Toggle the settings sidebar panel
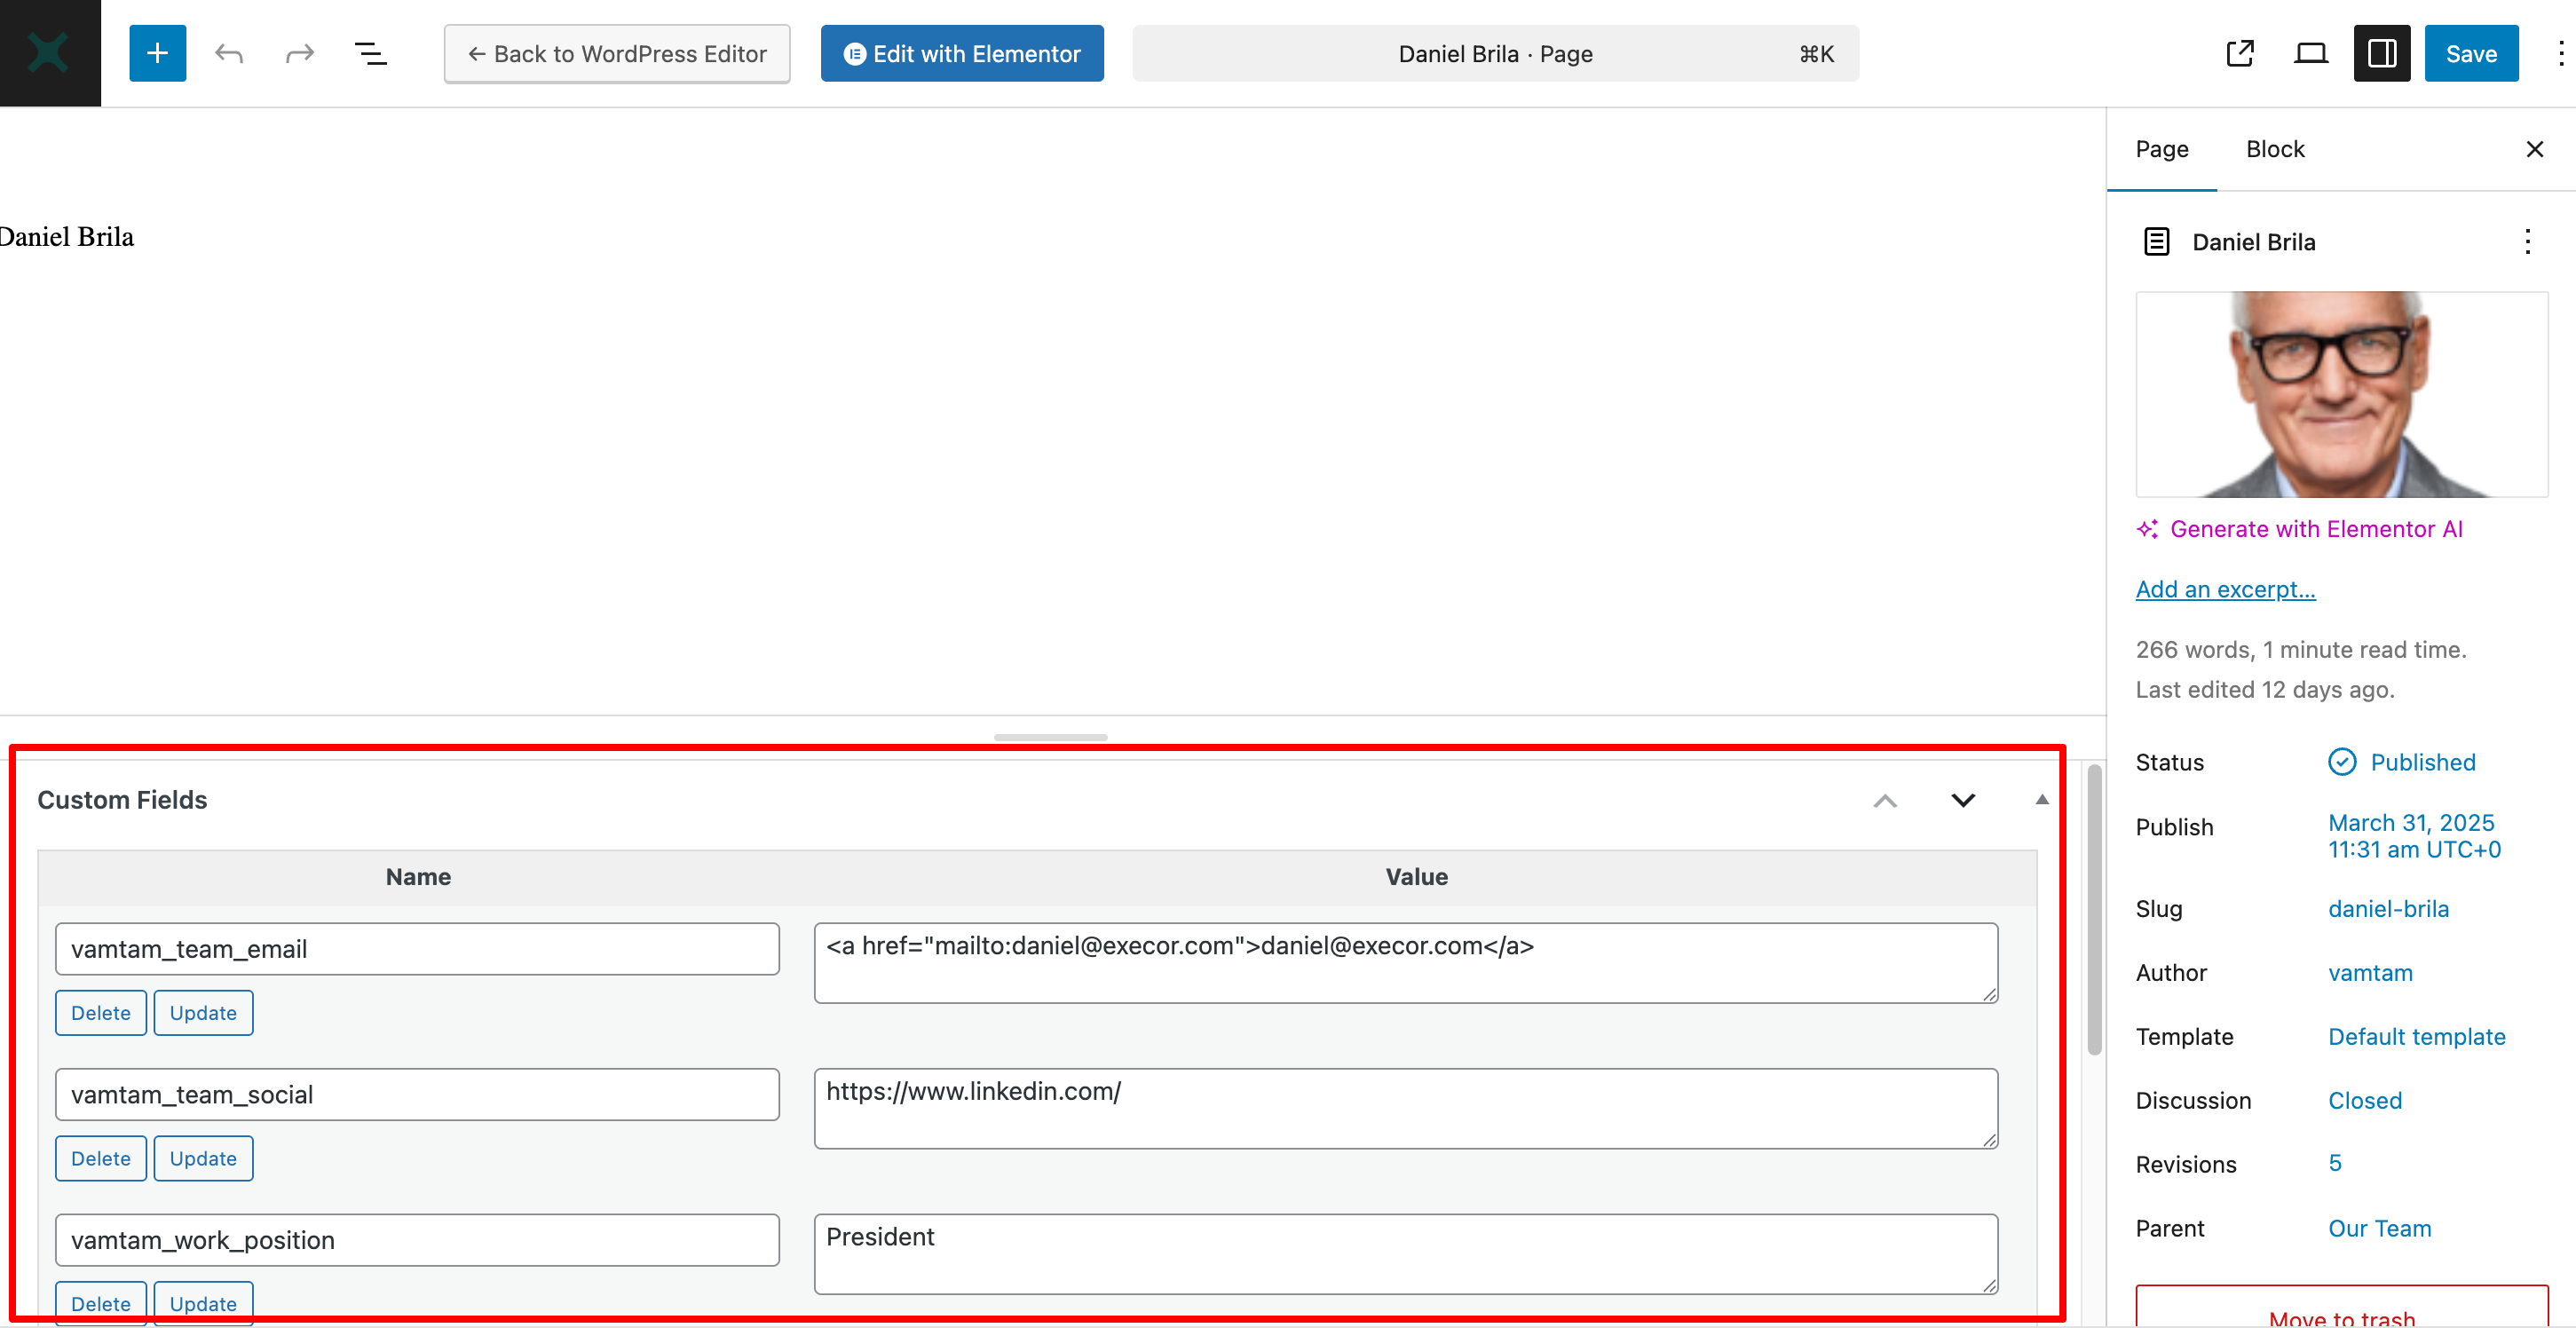 click(2381, 53)
